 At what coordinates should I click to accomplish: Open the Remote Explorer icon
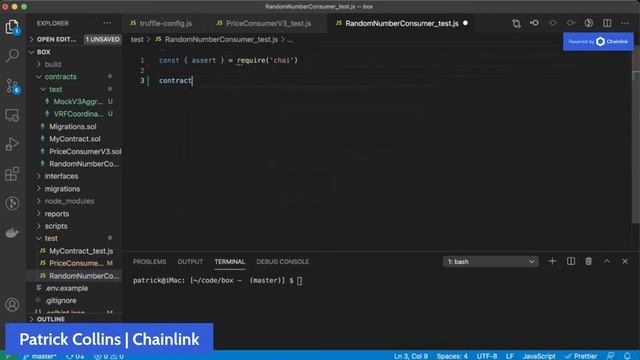[12, 115]
